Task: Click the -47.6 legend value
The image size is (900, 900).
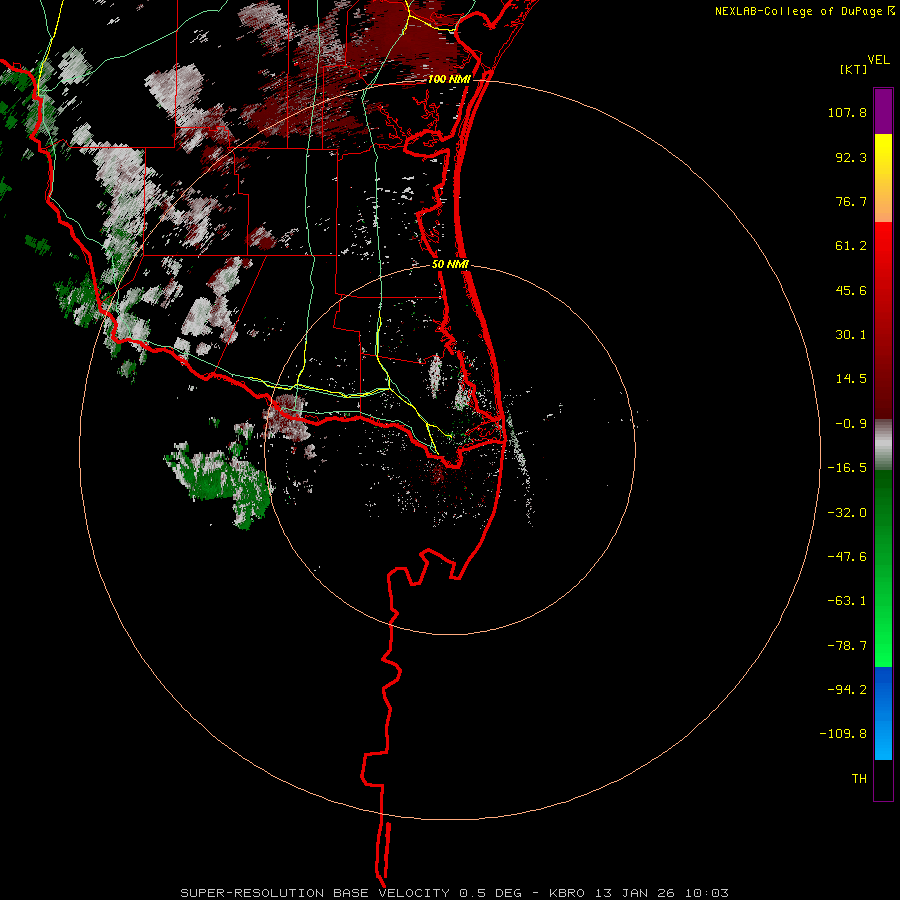Action: pyautogui.click(x=847, y=557)
